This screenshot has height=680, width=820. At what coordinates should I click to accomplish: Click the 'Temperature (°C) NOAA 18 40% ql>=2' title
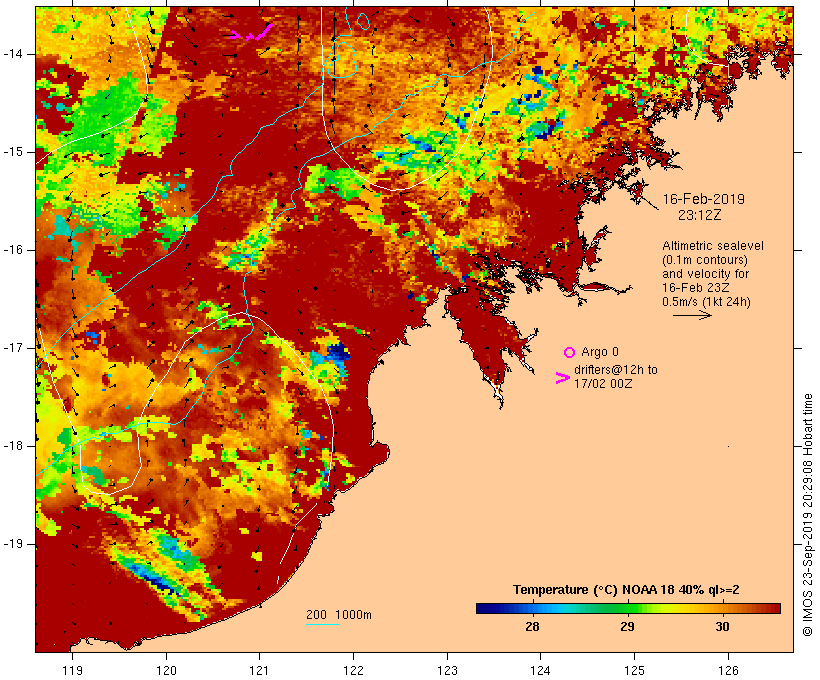coord(626,590)
